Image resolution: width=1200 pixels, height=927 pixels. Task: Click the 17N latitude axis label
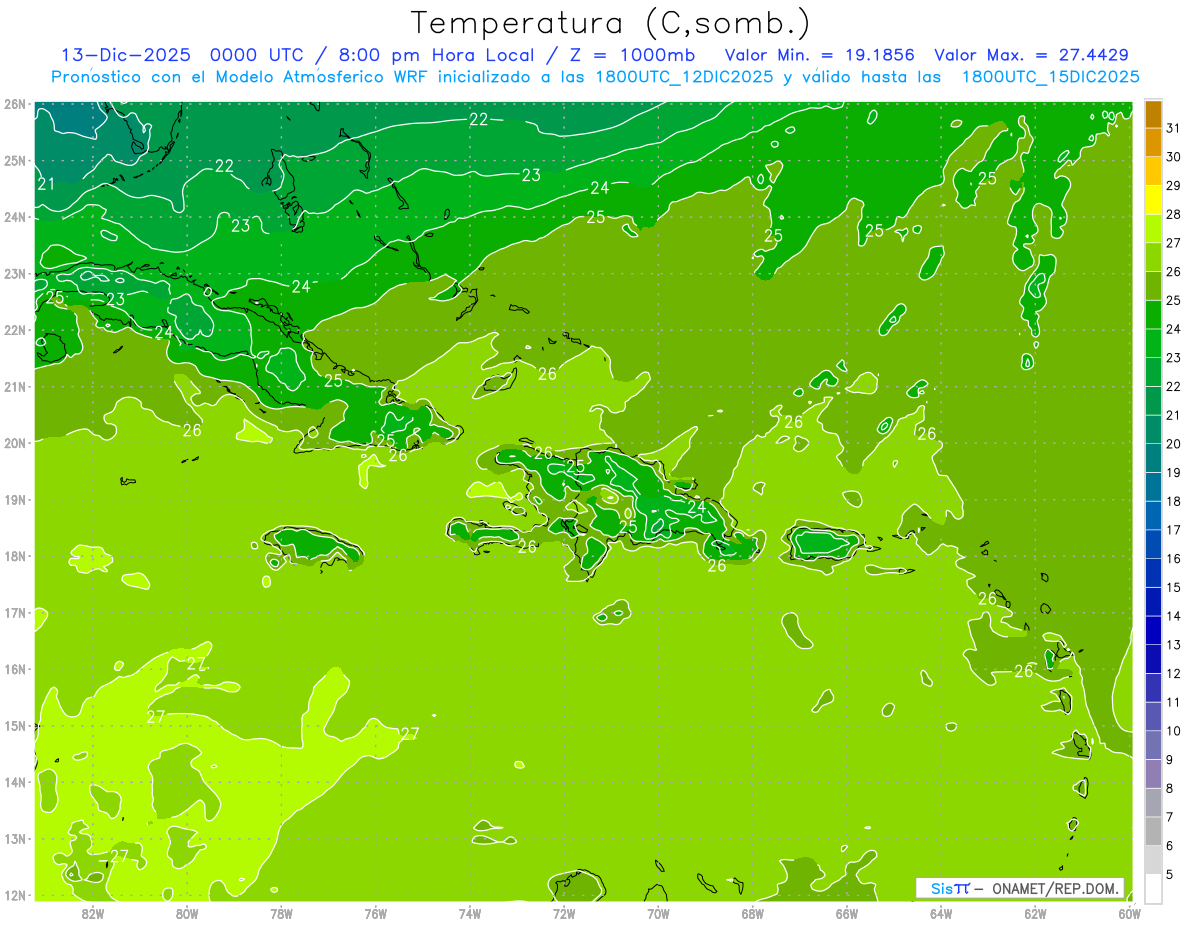(15, 612)
